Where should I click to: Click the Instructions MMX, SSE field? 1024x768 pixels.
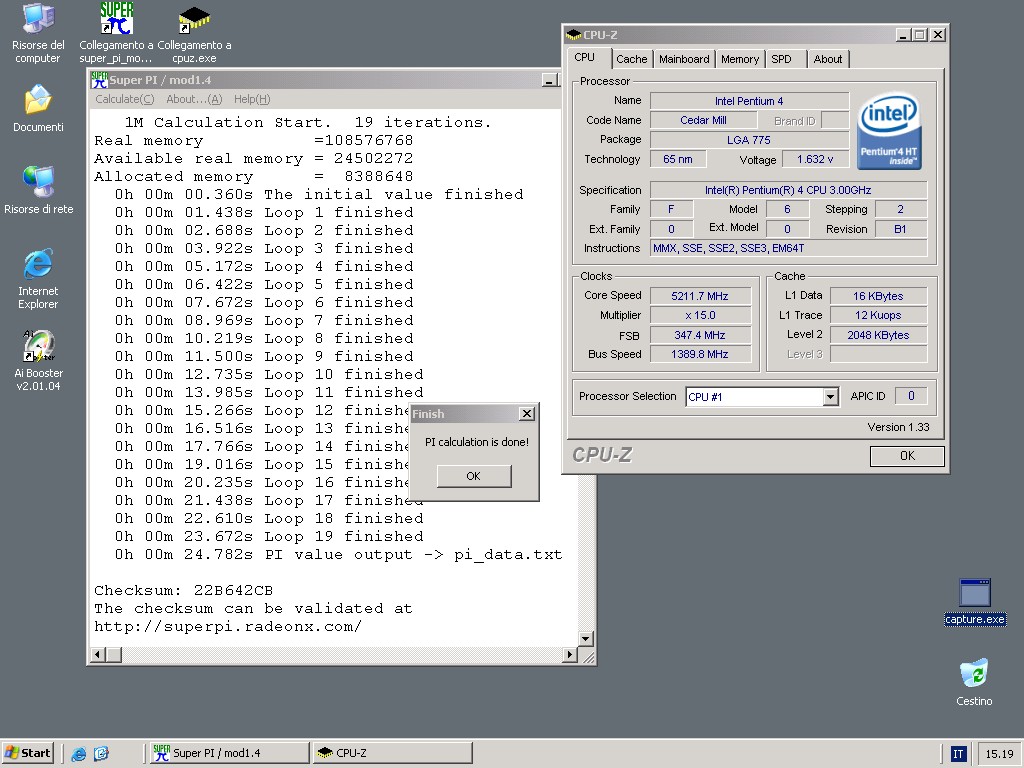tap(788, 248)
